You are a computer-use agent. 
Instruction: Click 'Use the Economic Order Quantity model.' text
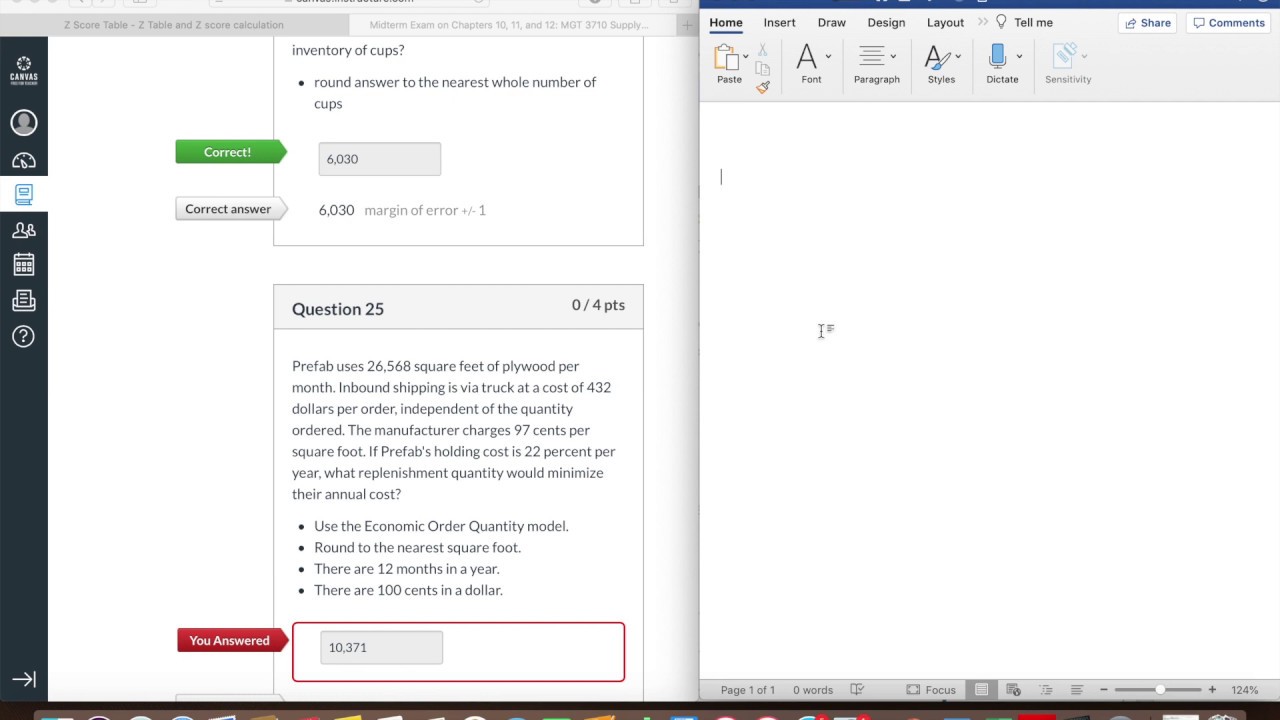(x=441, y=526)
